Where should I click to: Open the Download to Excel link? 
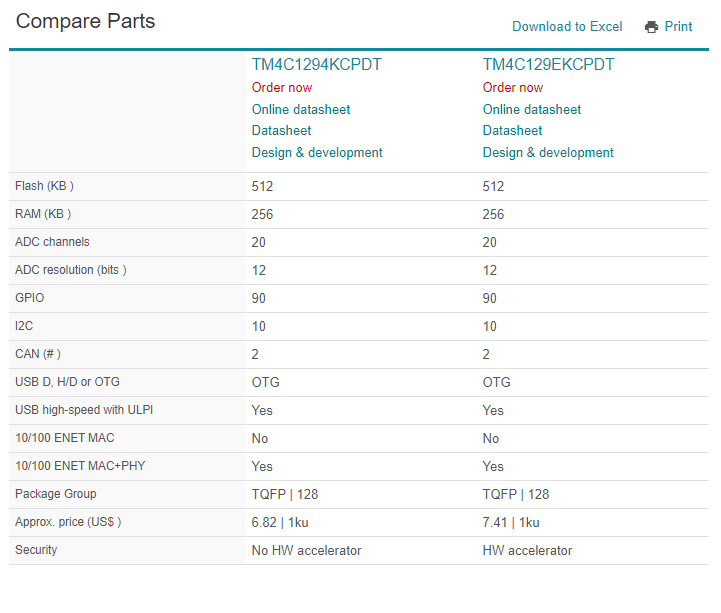(x=567, y=27)
